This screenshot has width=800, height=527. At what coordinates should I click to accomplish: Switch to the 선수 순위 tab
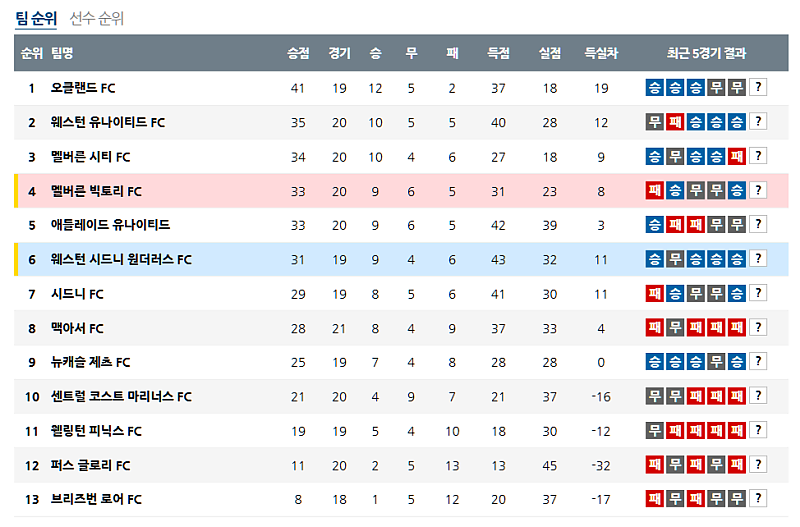97,18
